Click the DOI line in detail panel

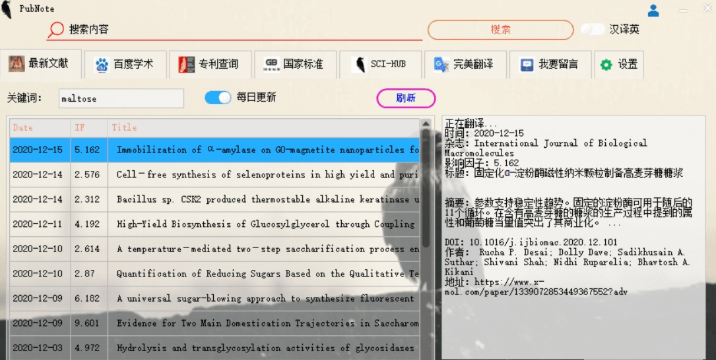pos(531,242)
